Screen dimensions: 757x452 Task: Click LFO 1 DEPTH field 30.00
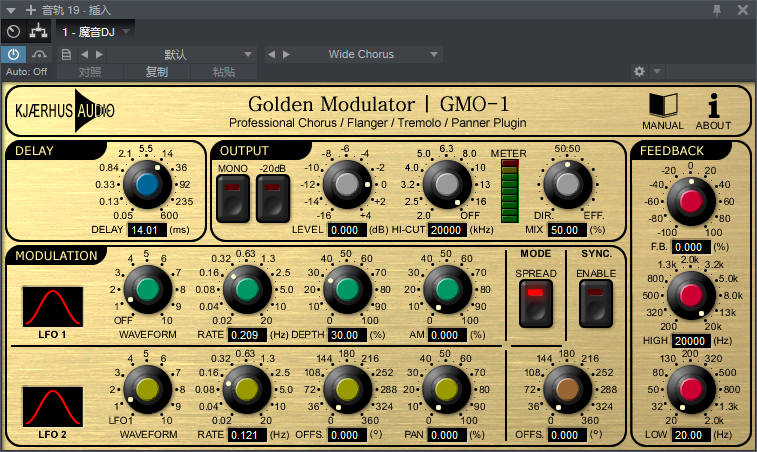pyautogui.click(x=347, y=335)
